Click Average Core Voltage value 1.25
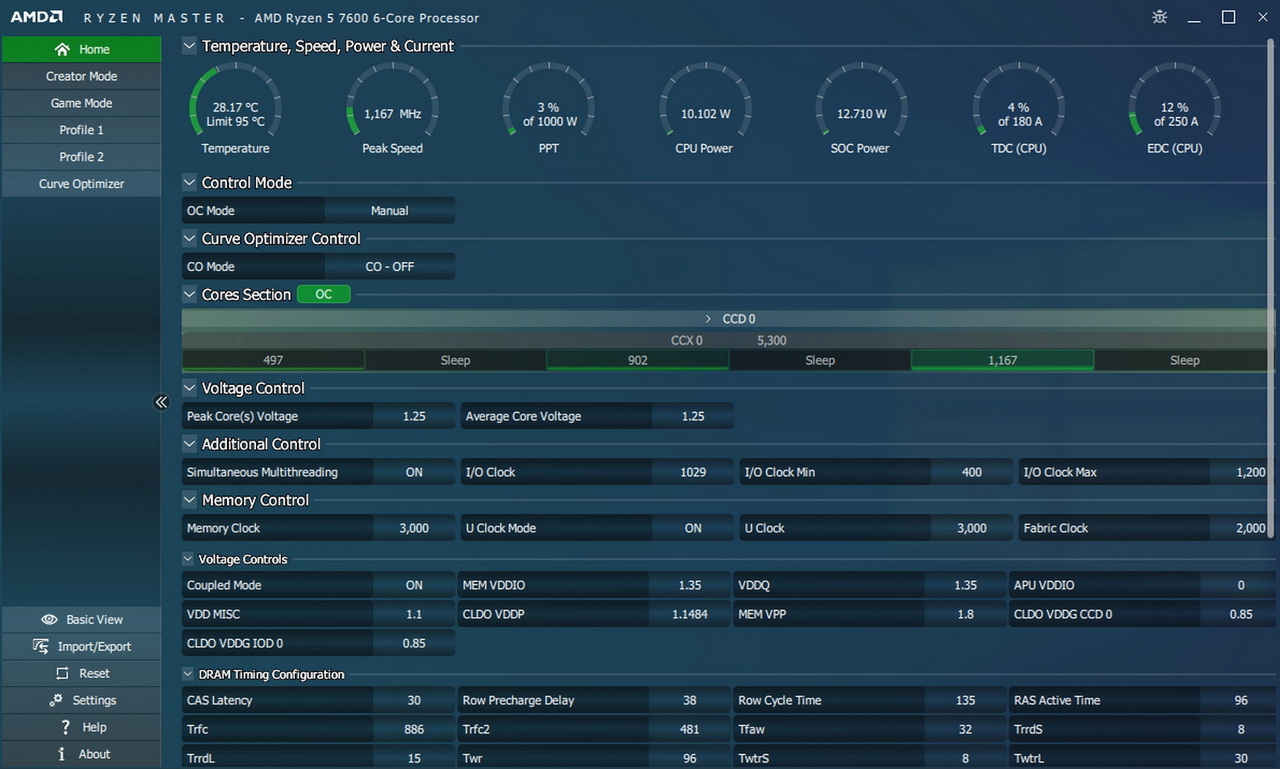 693,416
